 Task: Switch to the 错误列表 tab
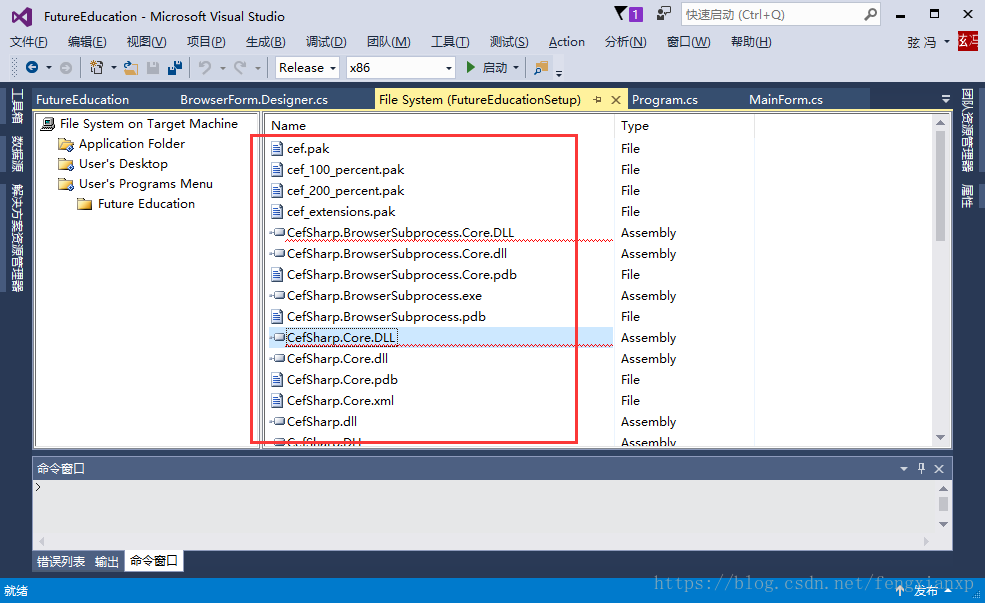(x=61, y=562)
